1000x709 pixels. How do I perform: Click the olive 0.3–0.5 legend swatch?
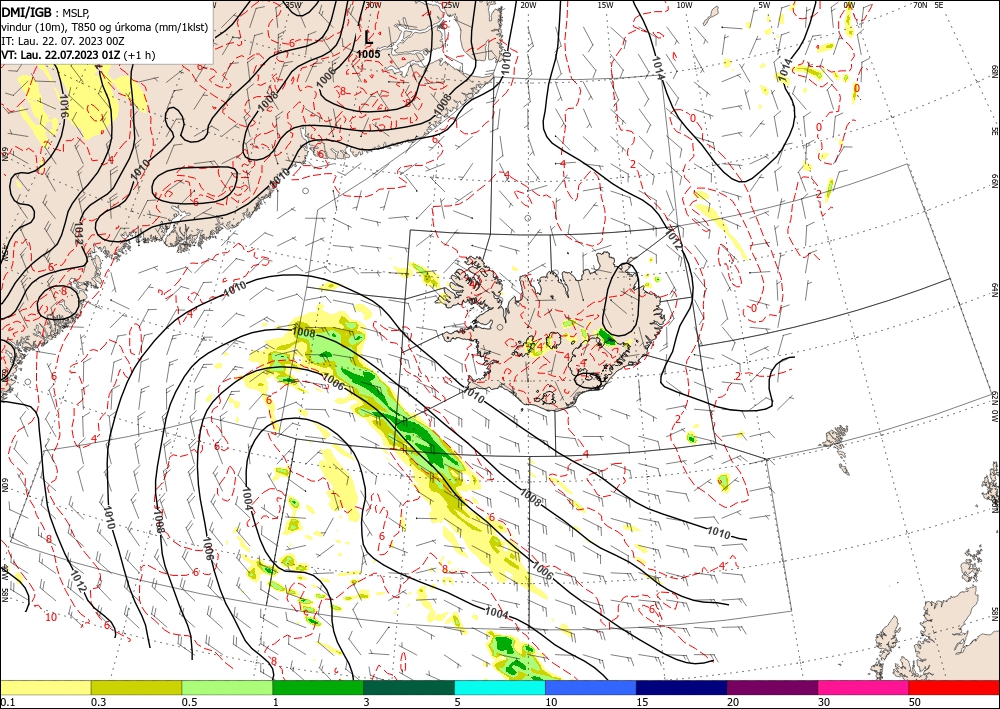tap(136, 687)
